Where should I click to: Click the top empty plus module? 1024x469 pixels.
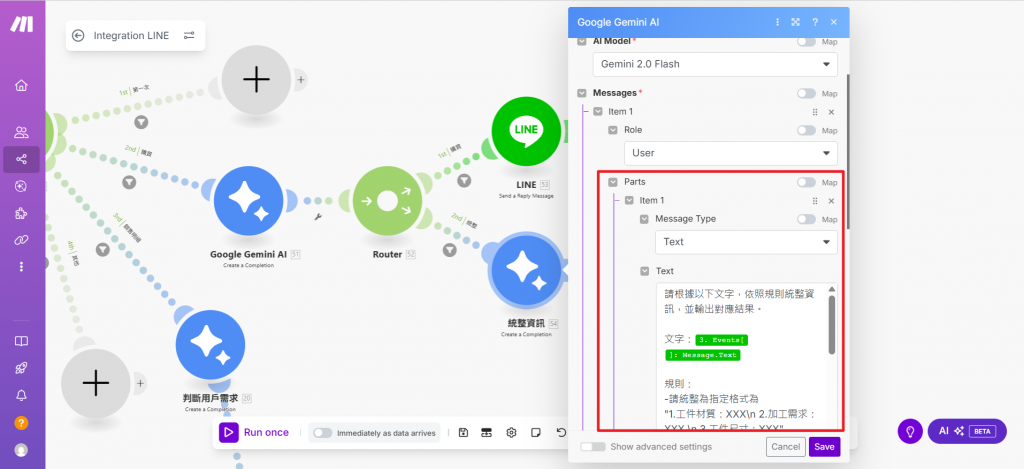[x=256, y=80]
